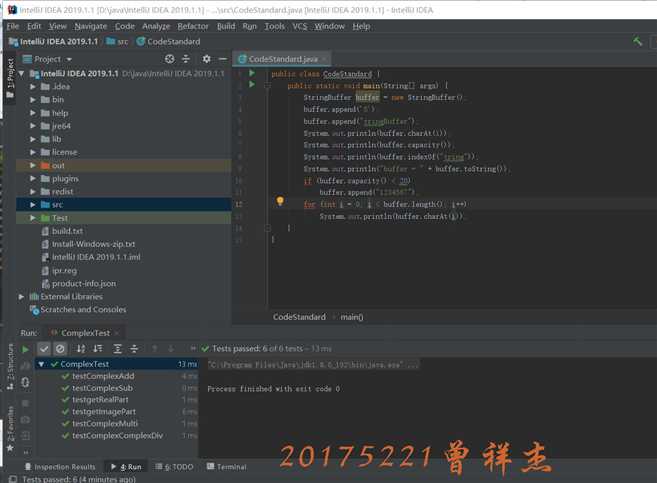Select build.txt in project tree

(67, 231)
